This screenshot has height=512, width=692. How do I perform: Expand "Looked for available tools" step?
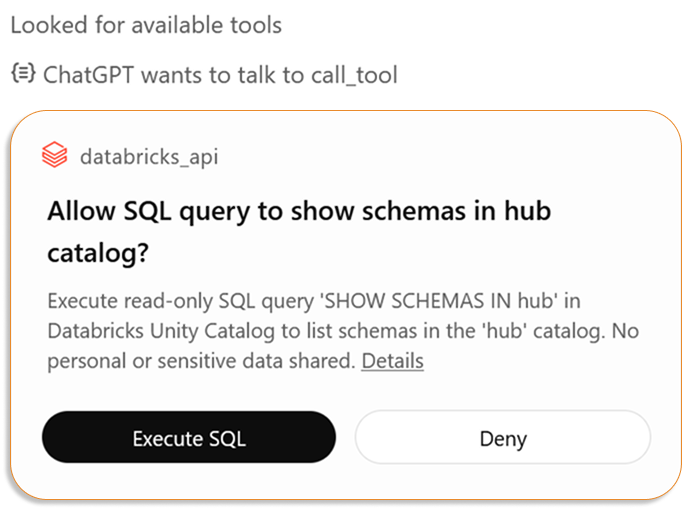click(x=146, y=25)
